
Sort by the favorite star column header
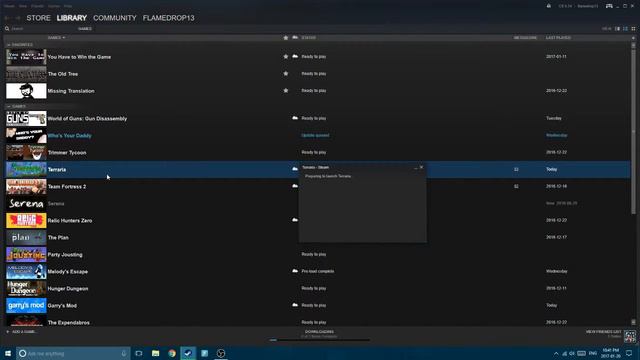286,38
